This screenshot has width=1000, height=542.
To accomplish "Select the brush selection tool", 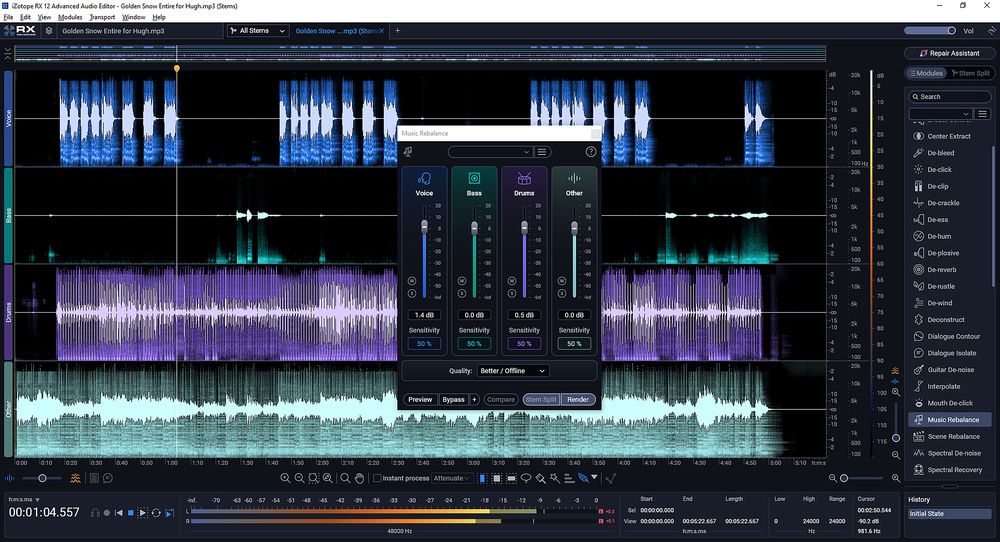I will pyautogui.click(x=540, y=478).
